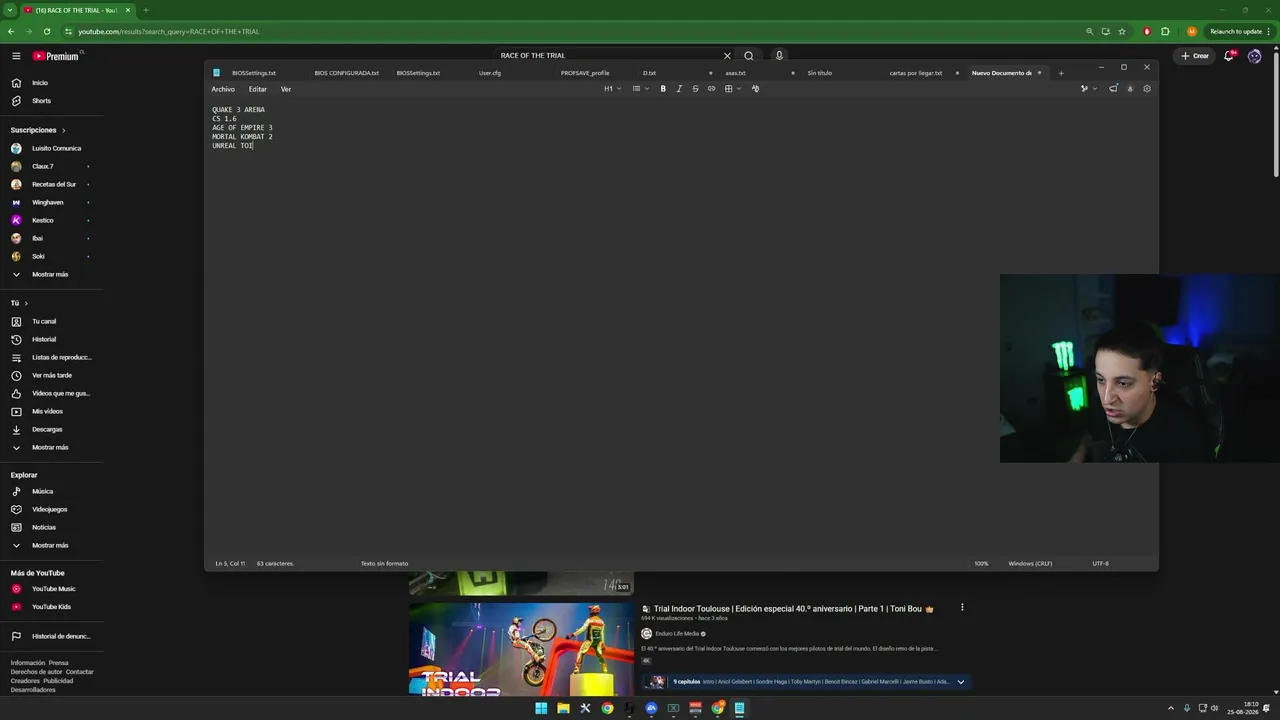Screen dimensions: 1280x720
Task: Open the Ver menu in Notepad
Action: [x=286, y=89]
